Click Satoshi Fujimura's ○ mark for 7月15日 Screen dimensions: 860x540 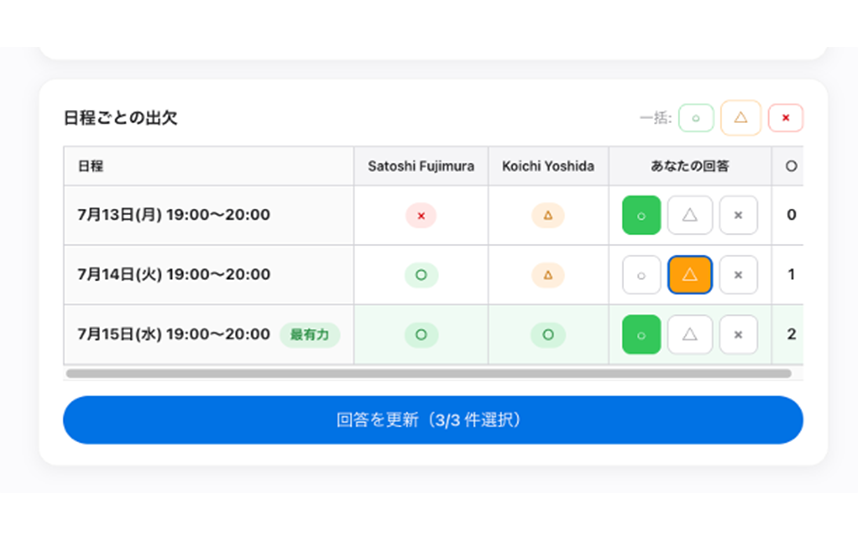pyautogui.click(x=421, y=334)
